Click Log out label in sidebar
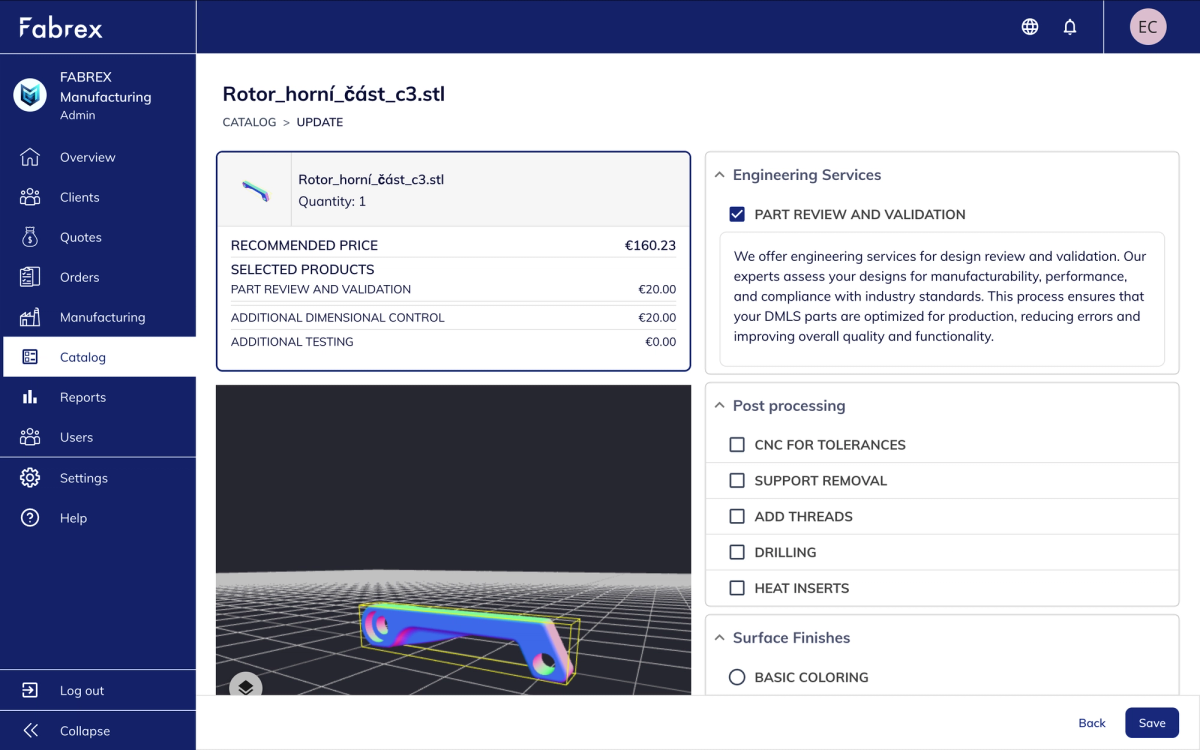1200x750 pixels. pyautogui.click(x=82, y=691)
